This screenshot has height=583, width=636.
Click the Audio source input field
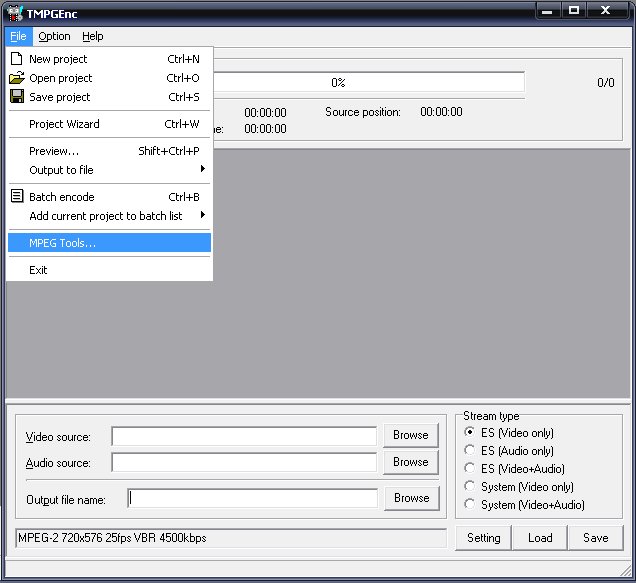coord(244,463)
